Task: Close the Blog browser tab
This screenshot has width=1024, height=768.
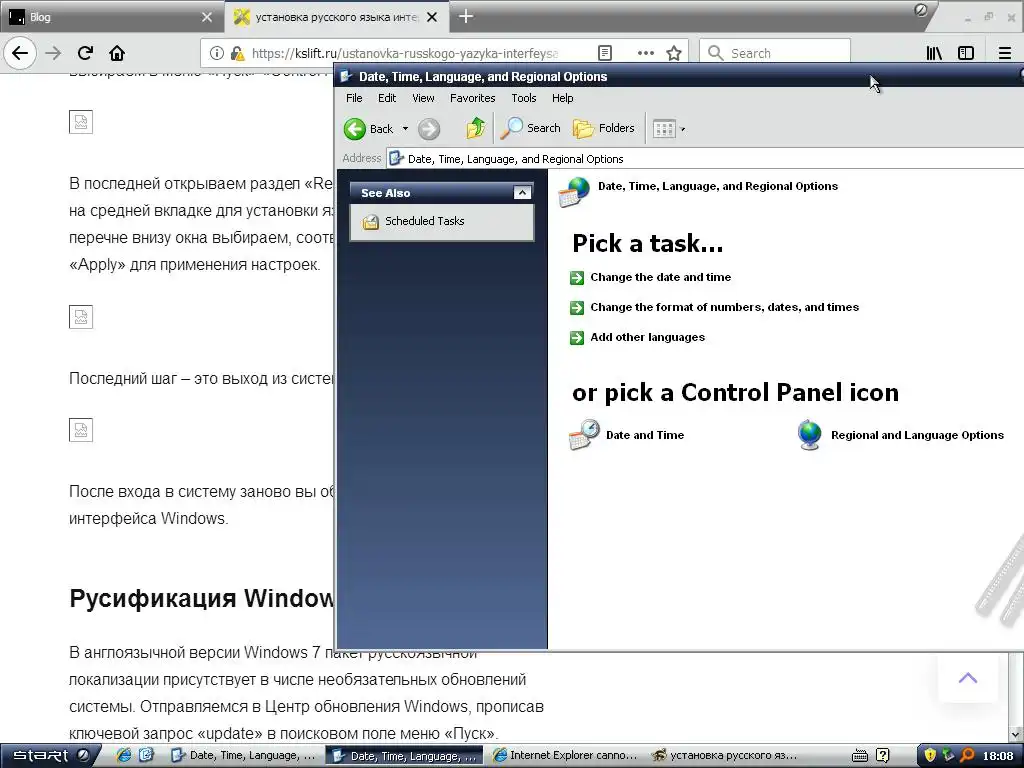Action: pyautogui.click(x=206, y=17)
